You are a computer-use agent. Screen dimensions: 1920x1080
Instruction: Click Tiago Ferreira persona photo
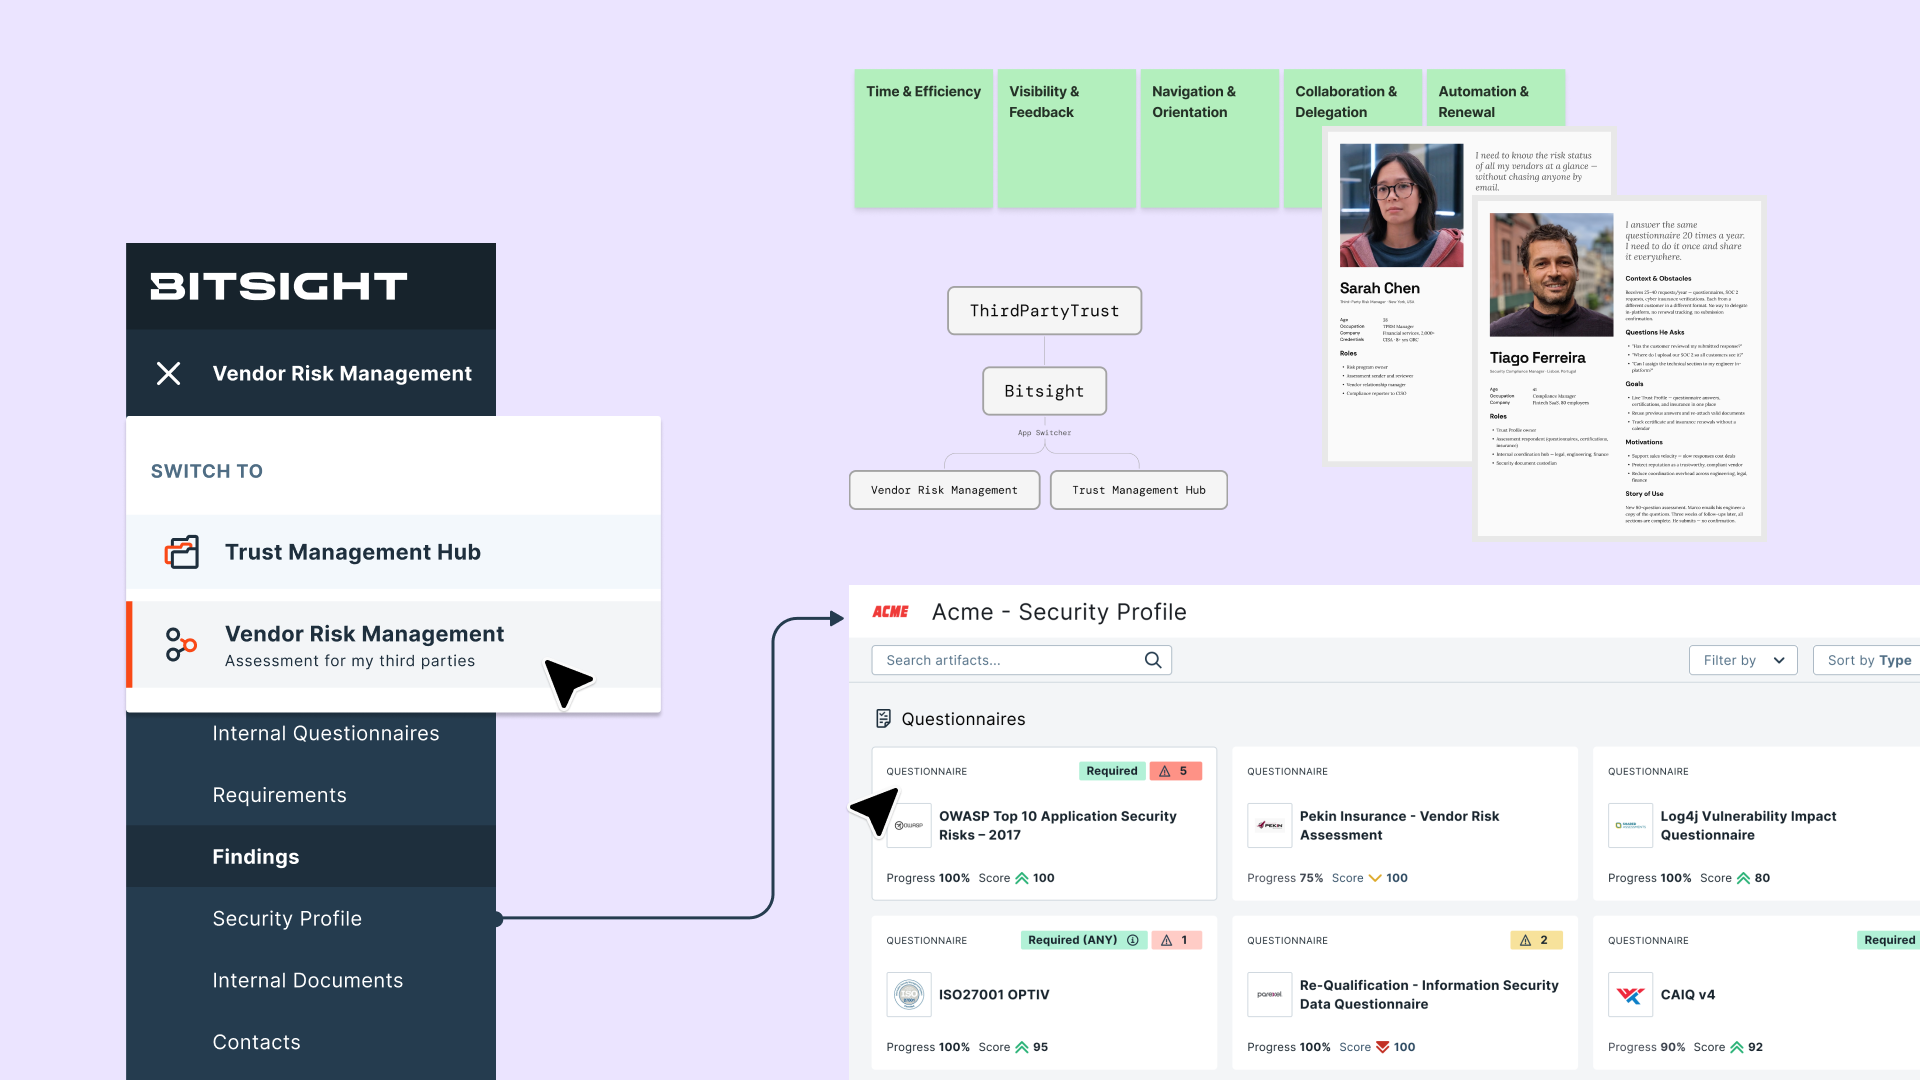pos(1551,275)
